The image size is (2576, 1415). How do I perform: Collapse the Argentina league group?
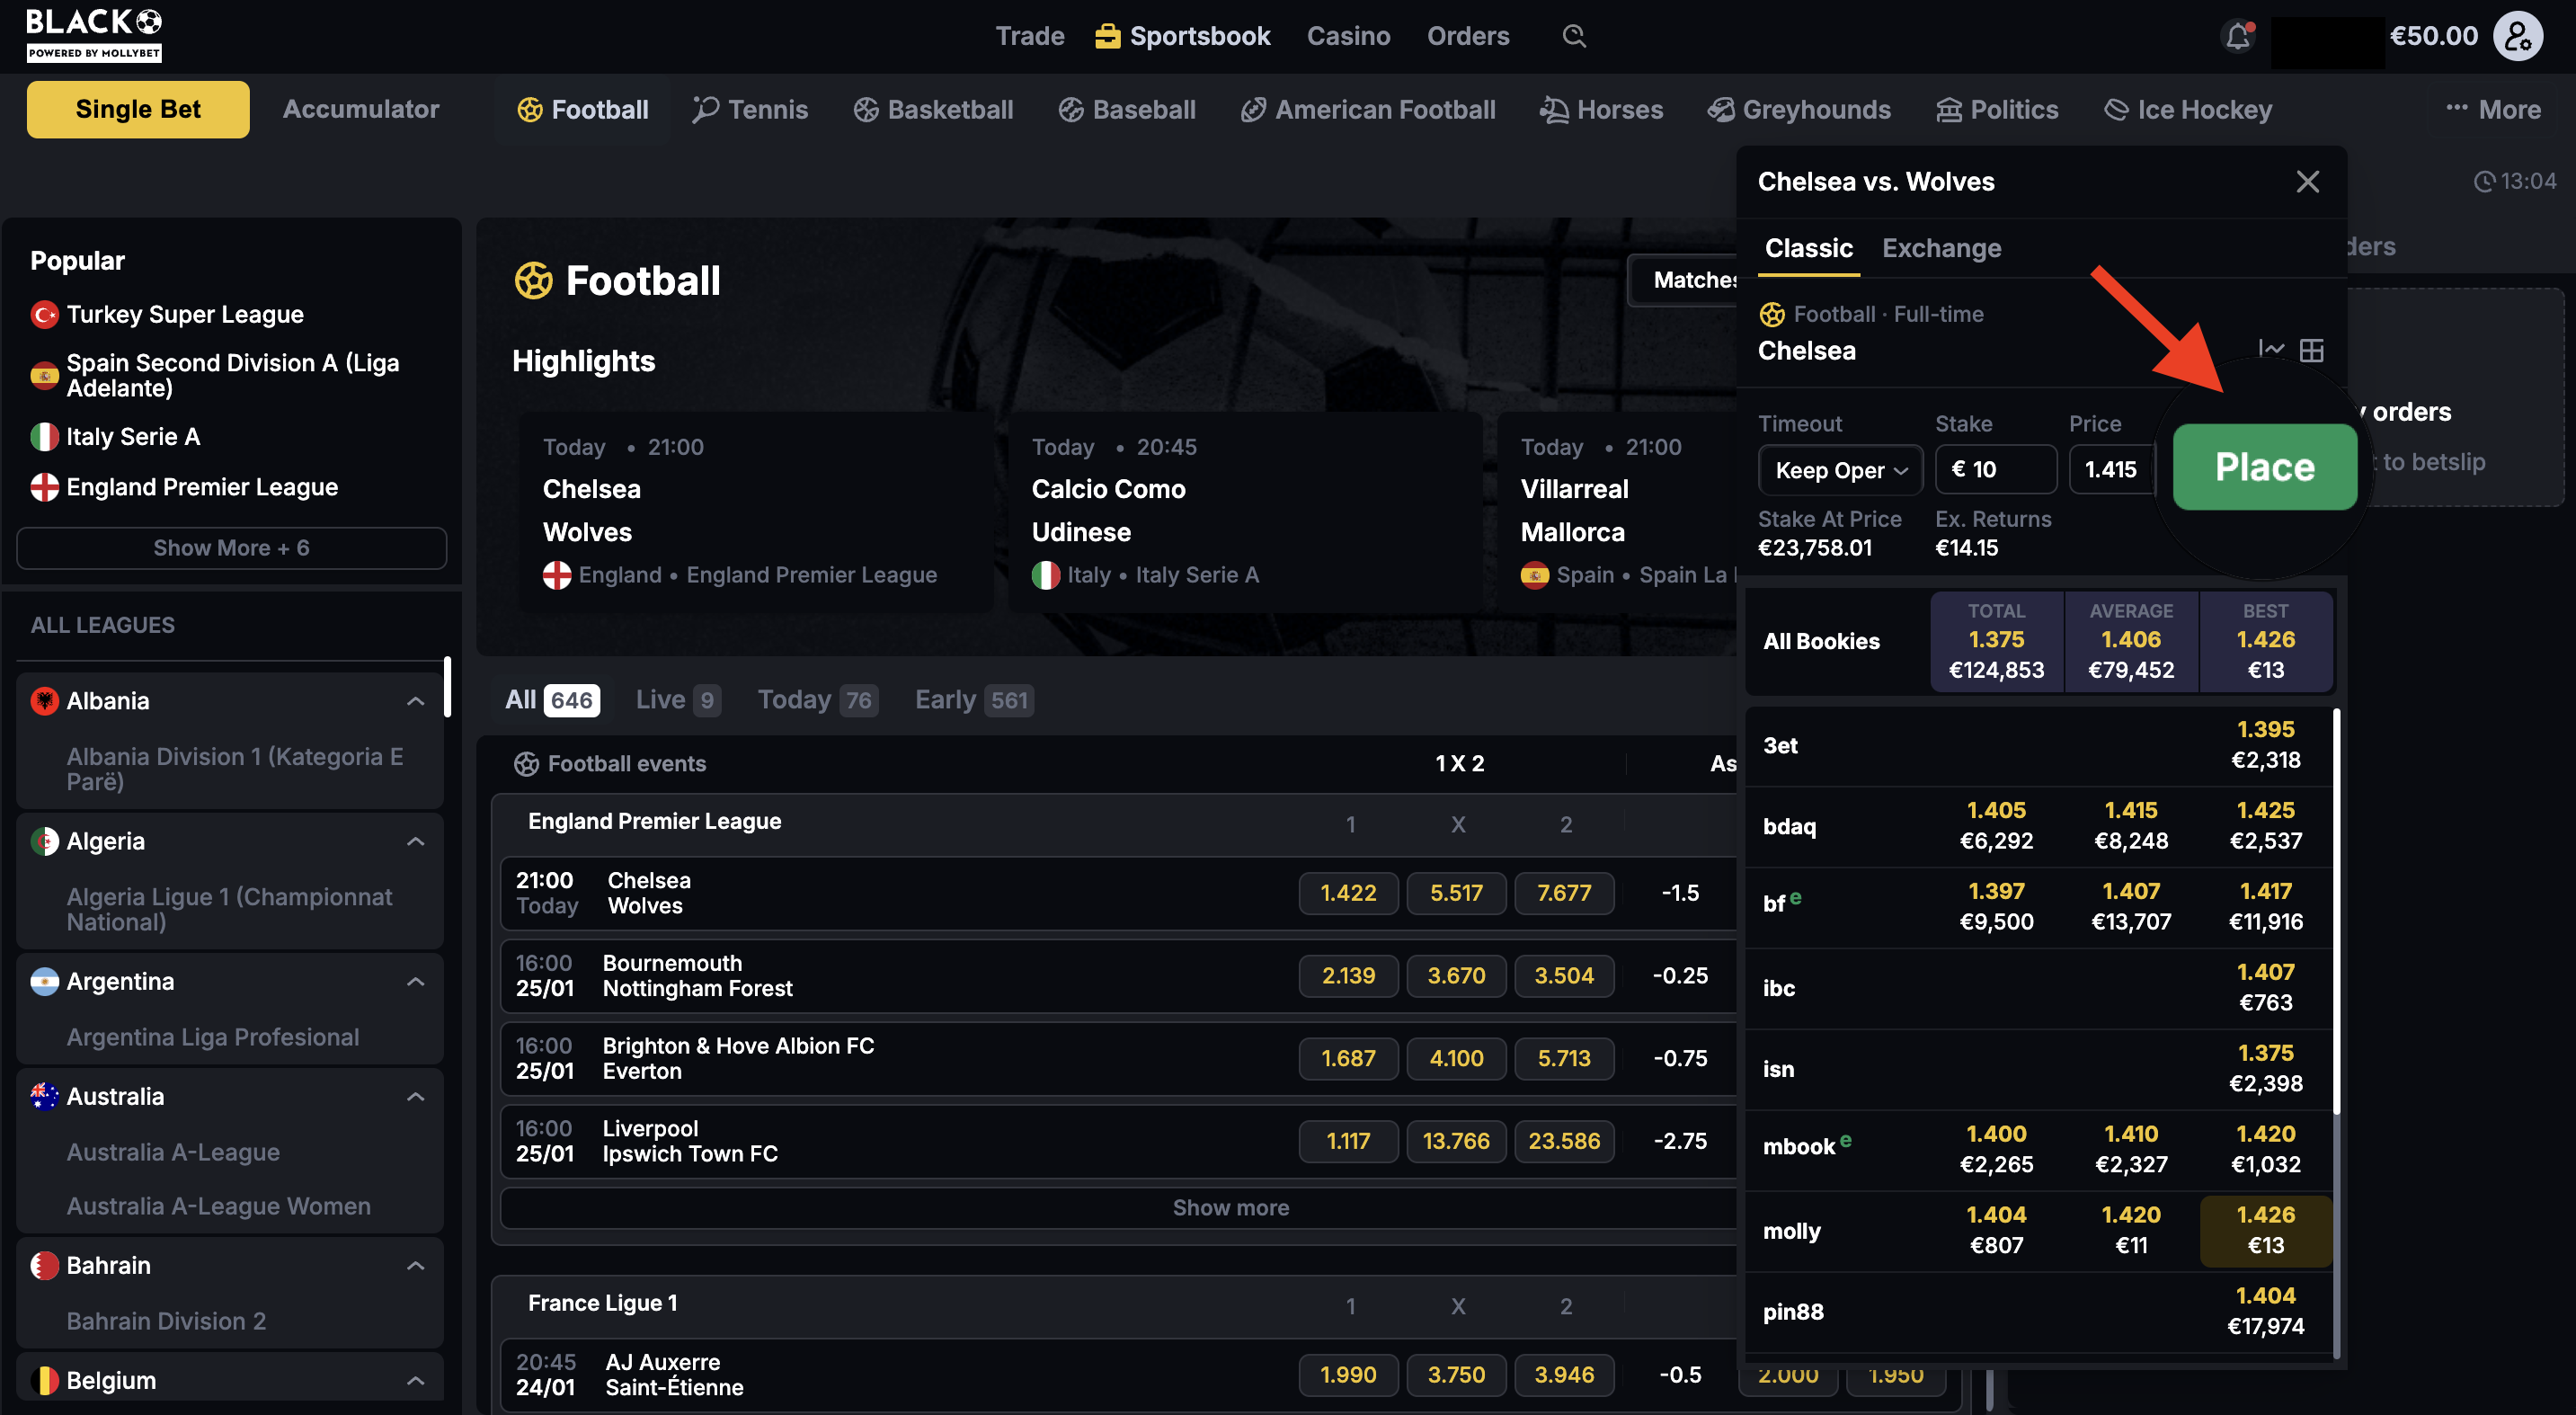[x=416, y=981]
